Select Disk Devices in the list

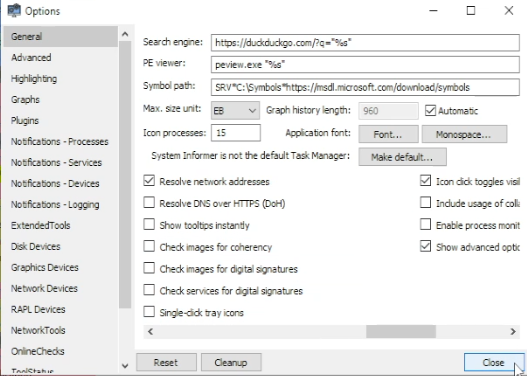[61, 246]
